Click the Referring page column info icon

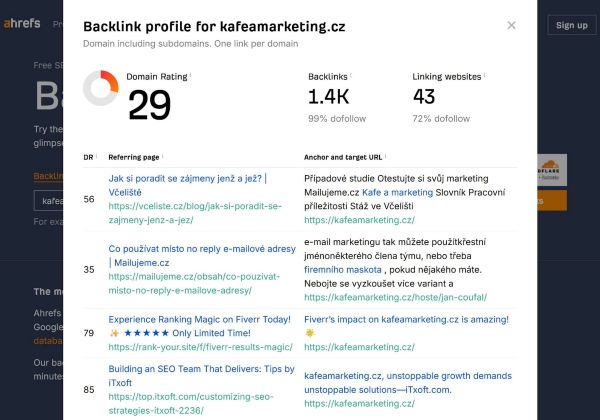pyautogui.click(x=162, y=157)
